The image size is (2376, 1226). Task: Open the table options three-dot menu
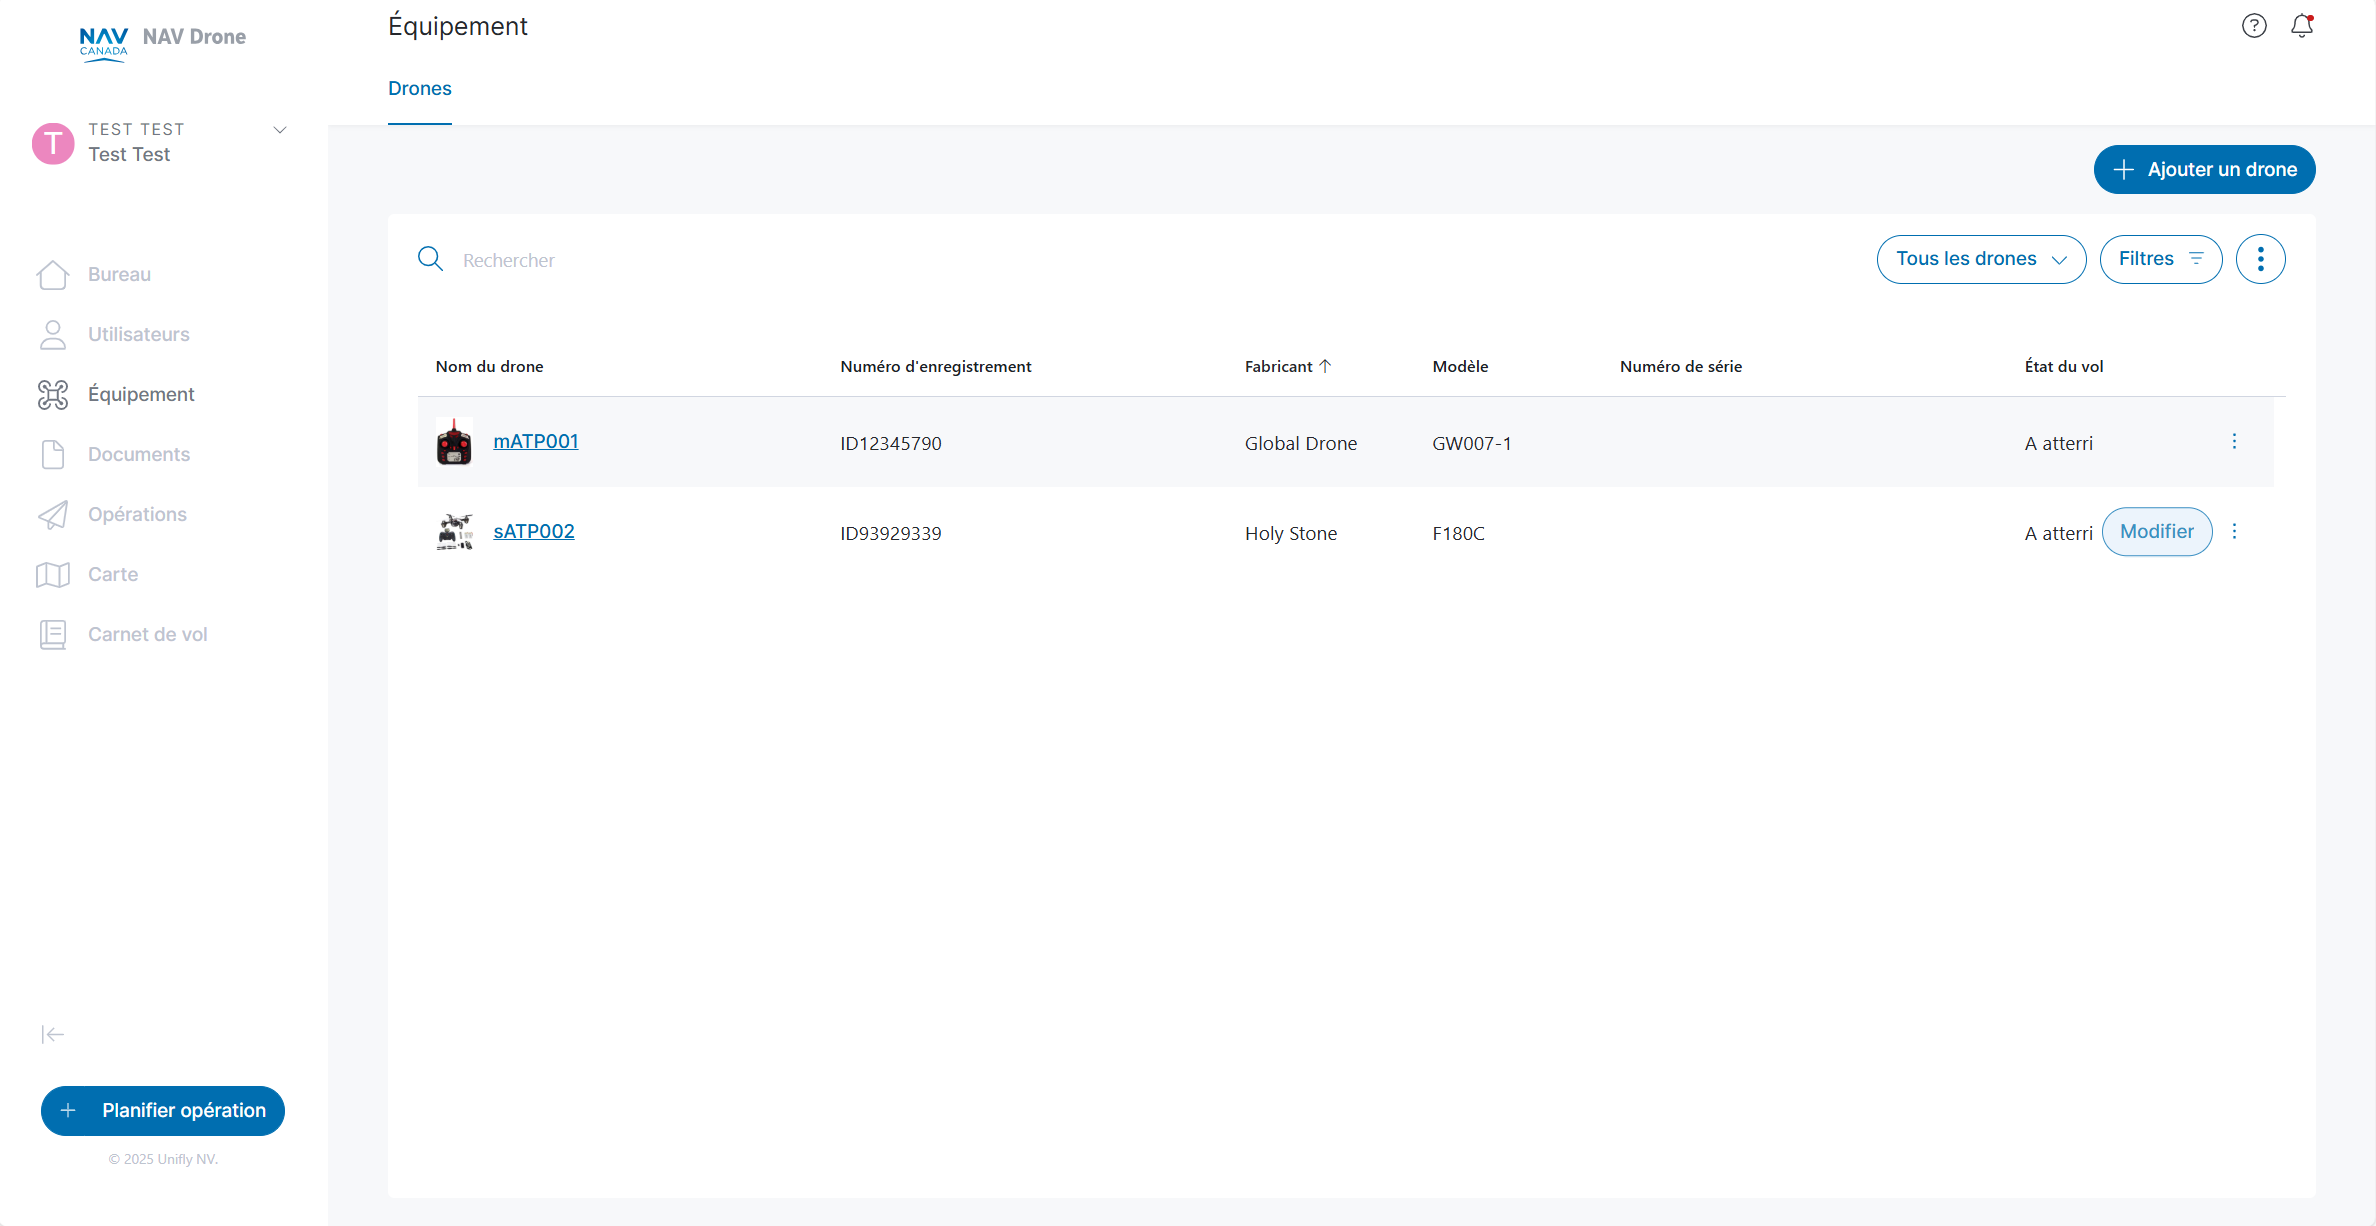(2260, 259)
